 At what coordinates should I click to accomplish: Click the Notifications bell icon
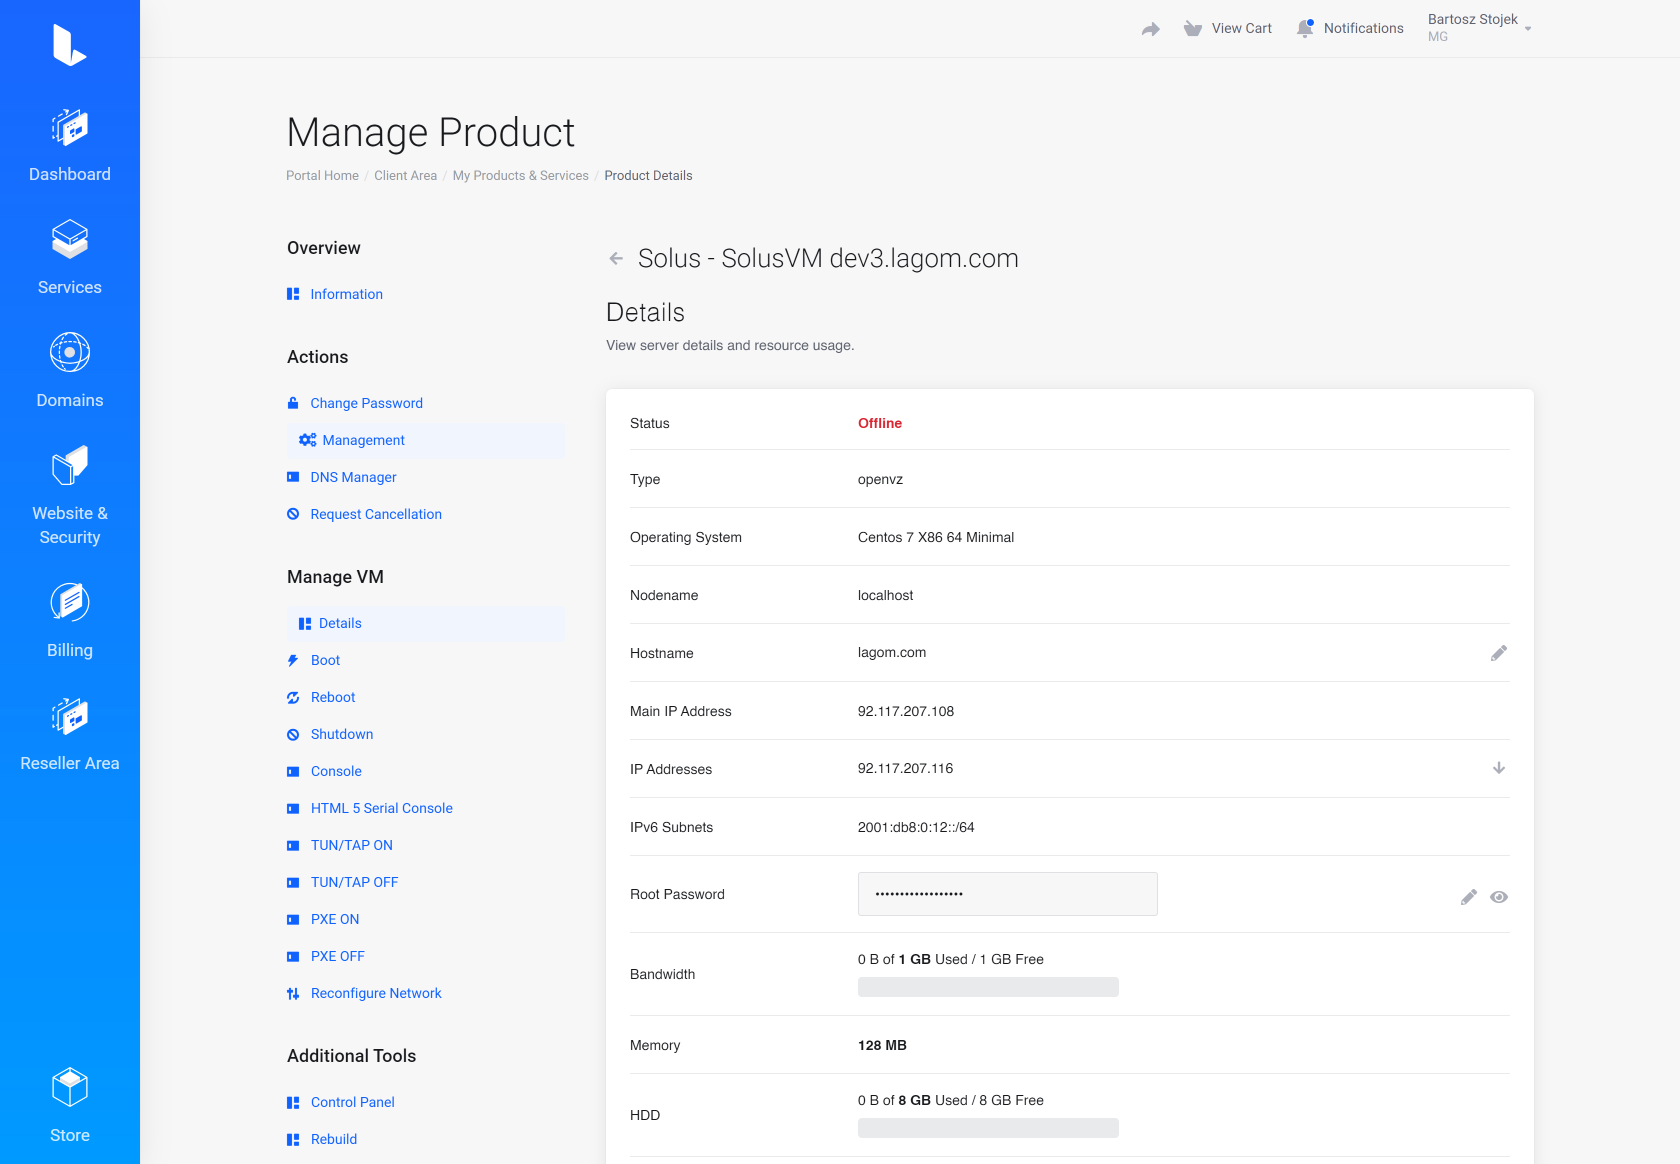click(x=1305, y=28)
